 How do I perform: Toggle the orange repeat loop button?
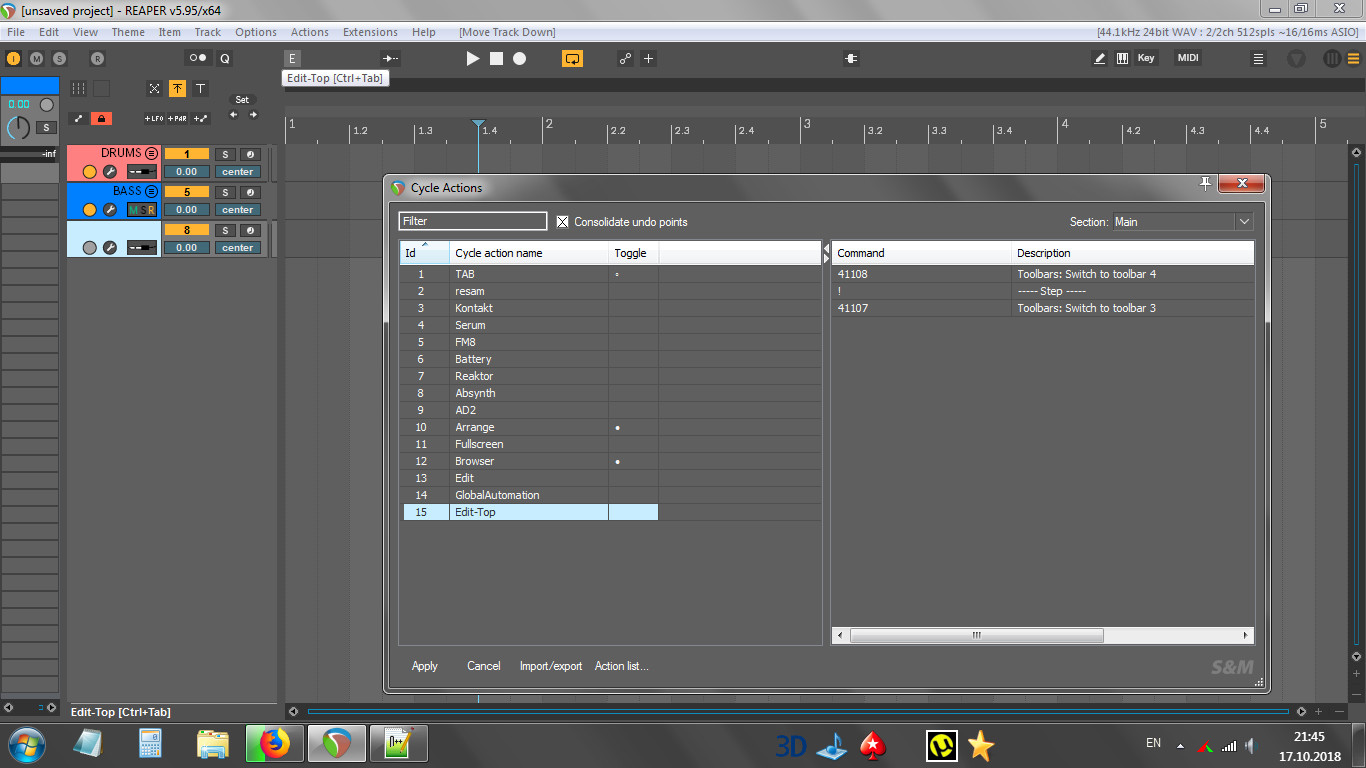(572, 59)
